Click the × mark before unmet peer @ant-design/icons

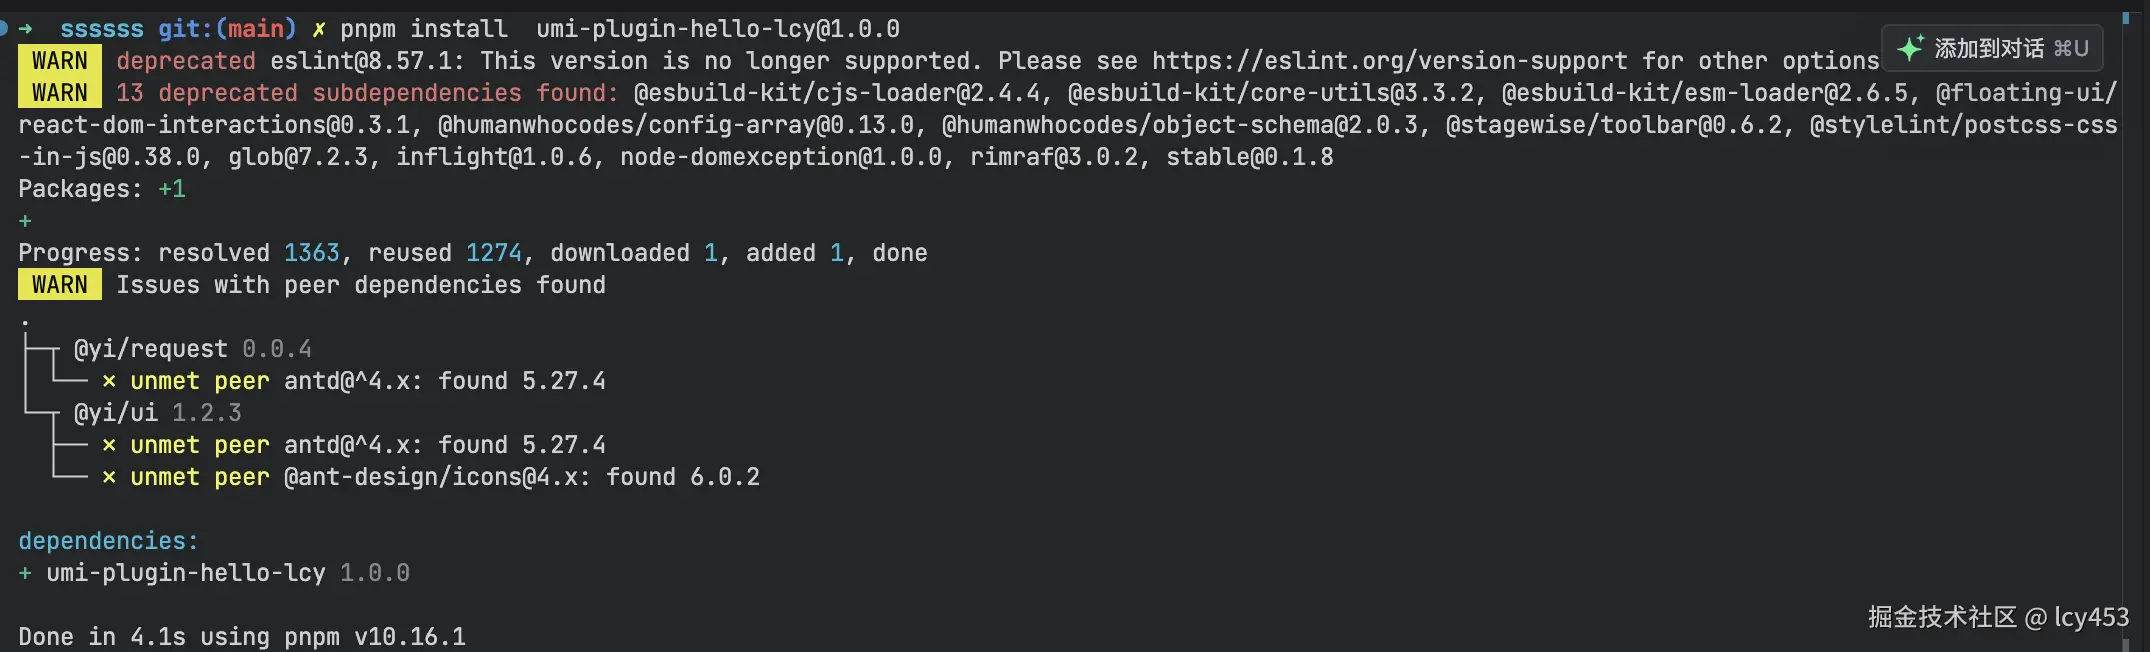[x=109, y=477]
